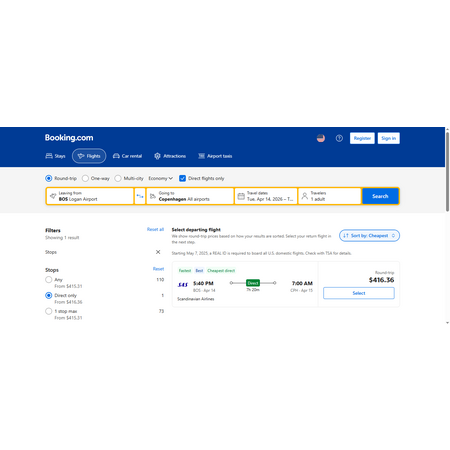The image size is (450, 450).
Task: Select the One-way radio button
Action: 85,178
